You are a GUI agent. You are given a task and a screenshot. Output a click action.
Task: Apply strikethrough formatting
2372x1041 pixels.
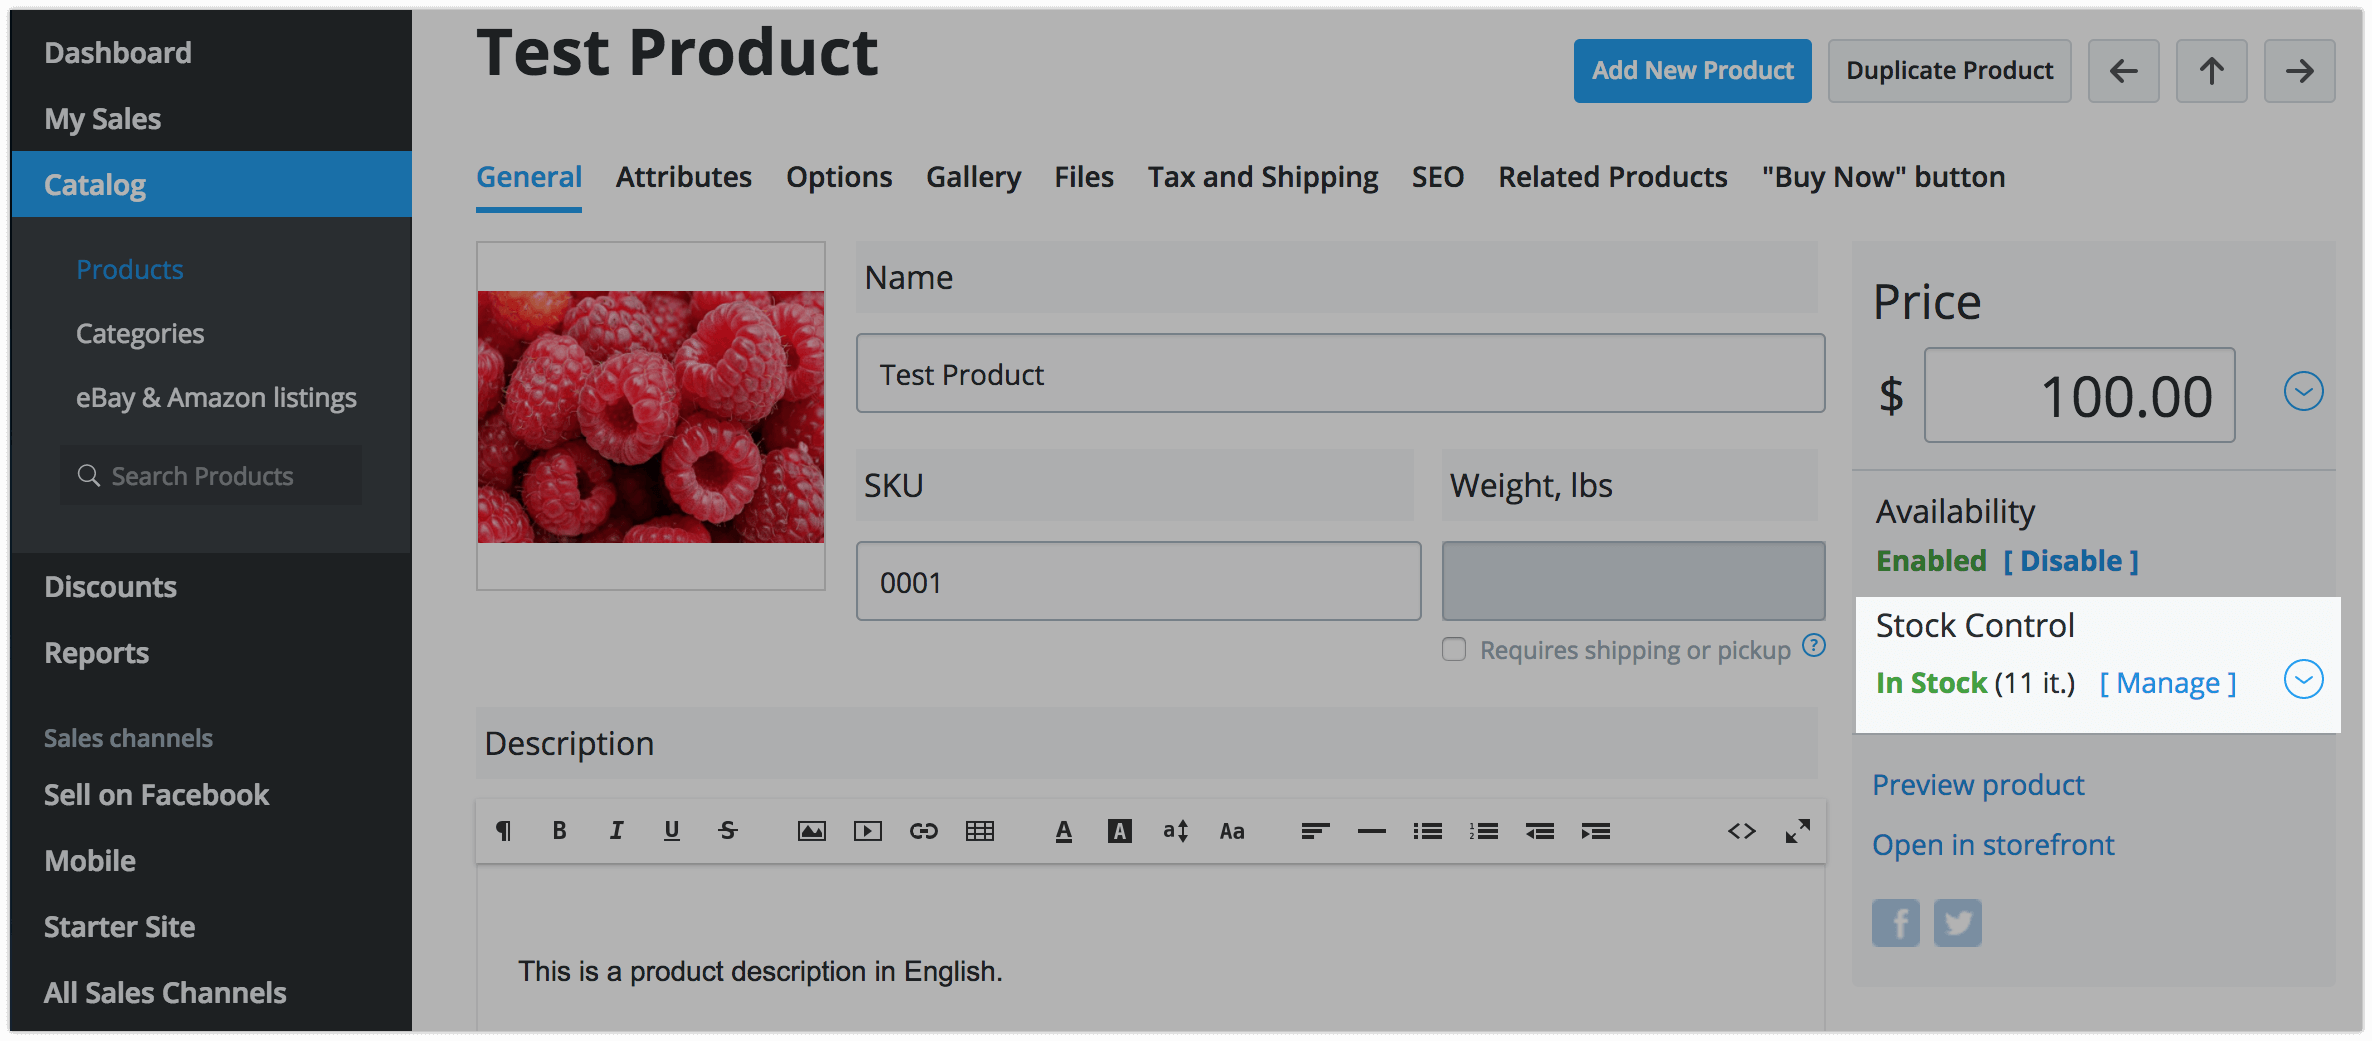(727, 831)
